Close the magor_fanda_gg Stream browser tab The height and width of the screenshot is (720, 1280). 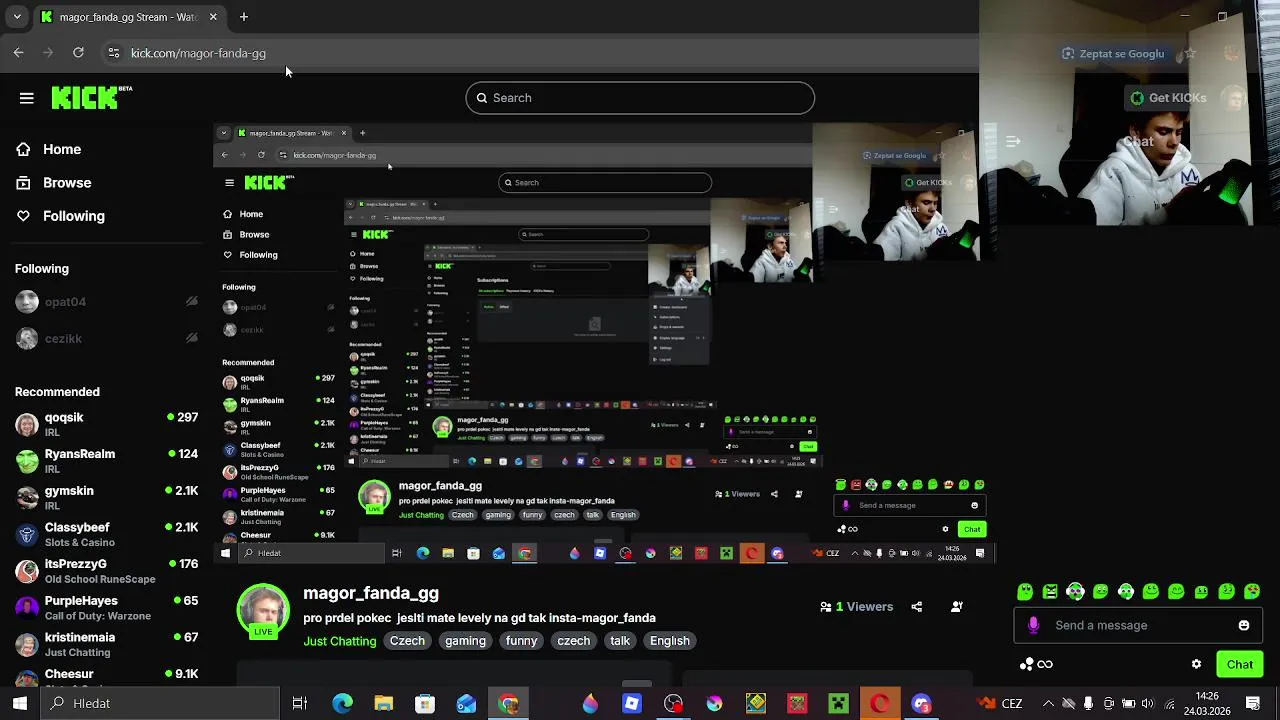click(x=213, y=17)
